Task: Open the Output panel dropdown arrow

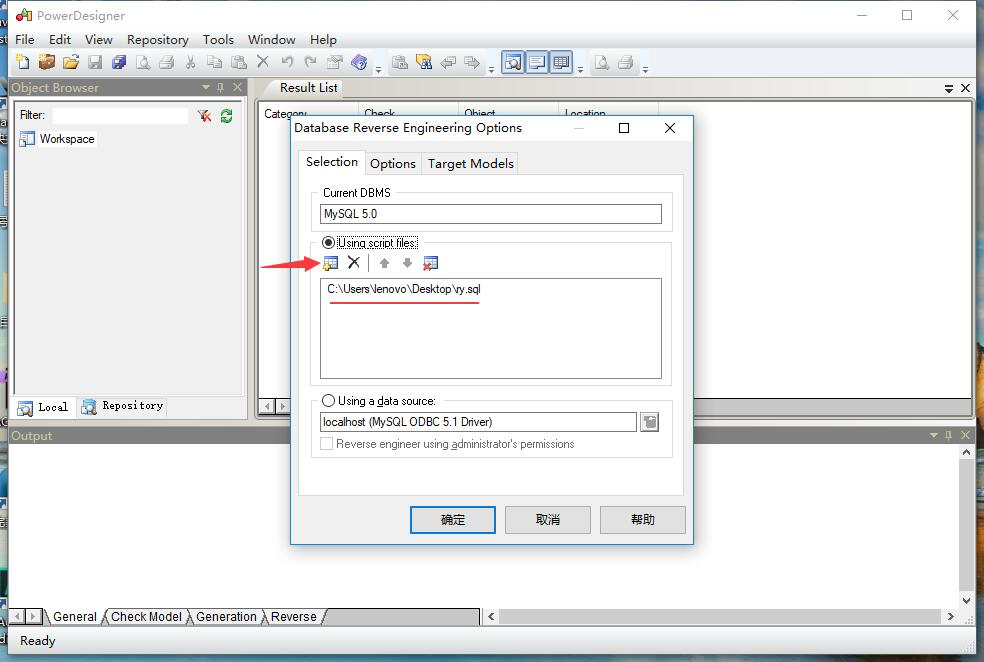Action: (x=934, y=435)
